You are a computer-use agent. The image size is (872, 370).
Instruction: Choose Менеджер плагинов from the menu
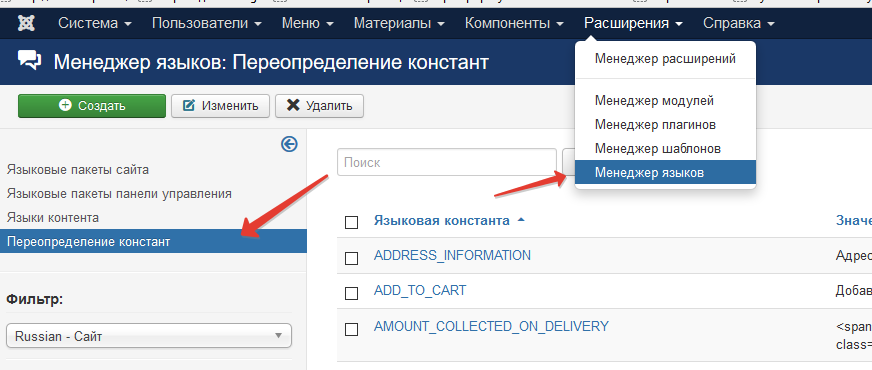[x=665, y=125]
